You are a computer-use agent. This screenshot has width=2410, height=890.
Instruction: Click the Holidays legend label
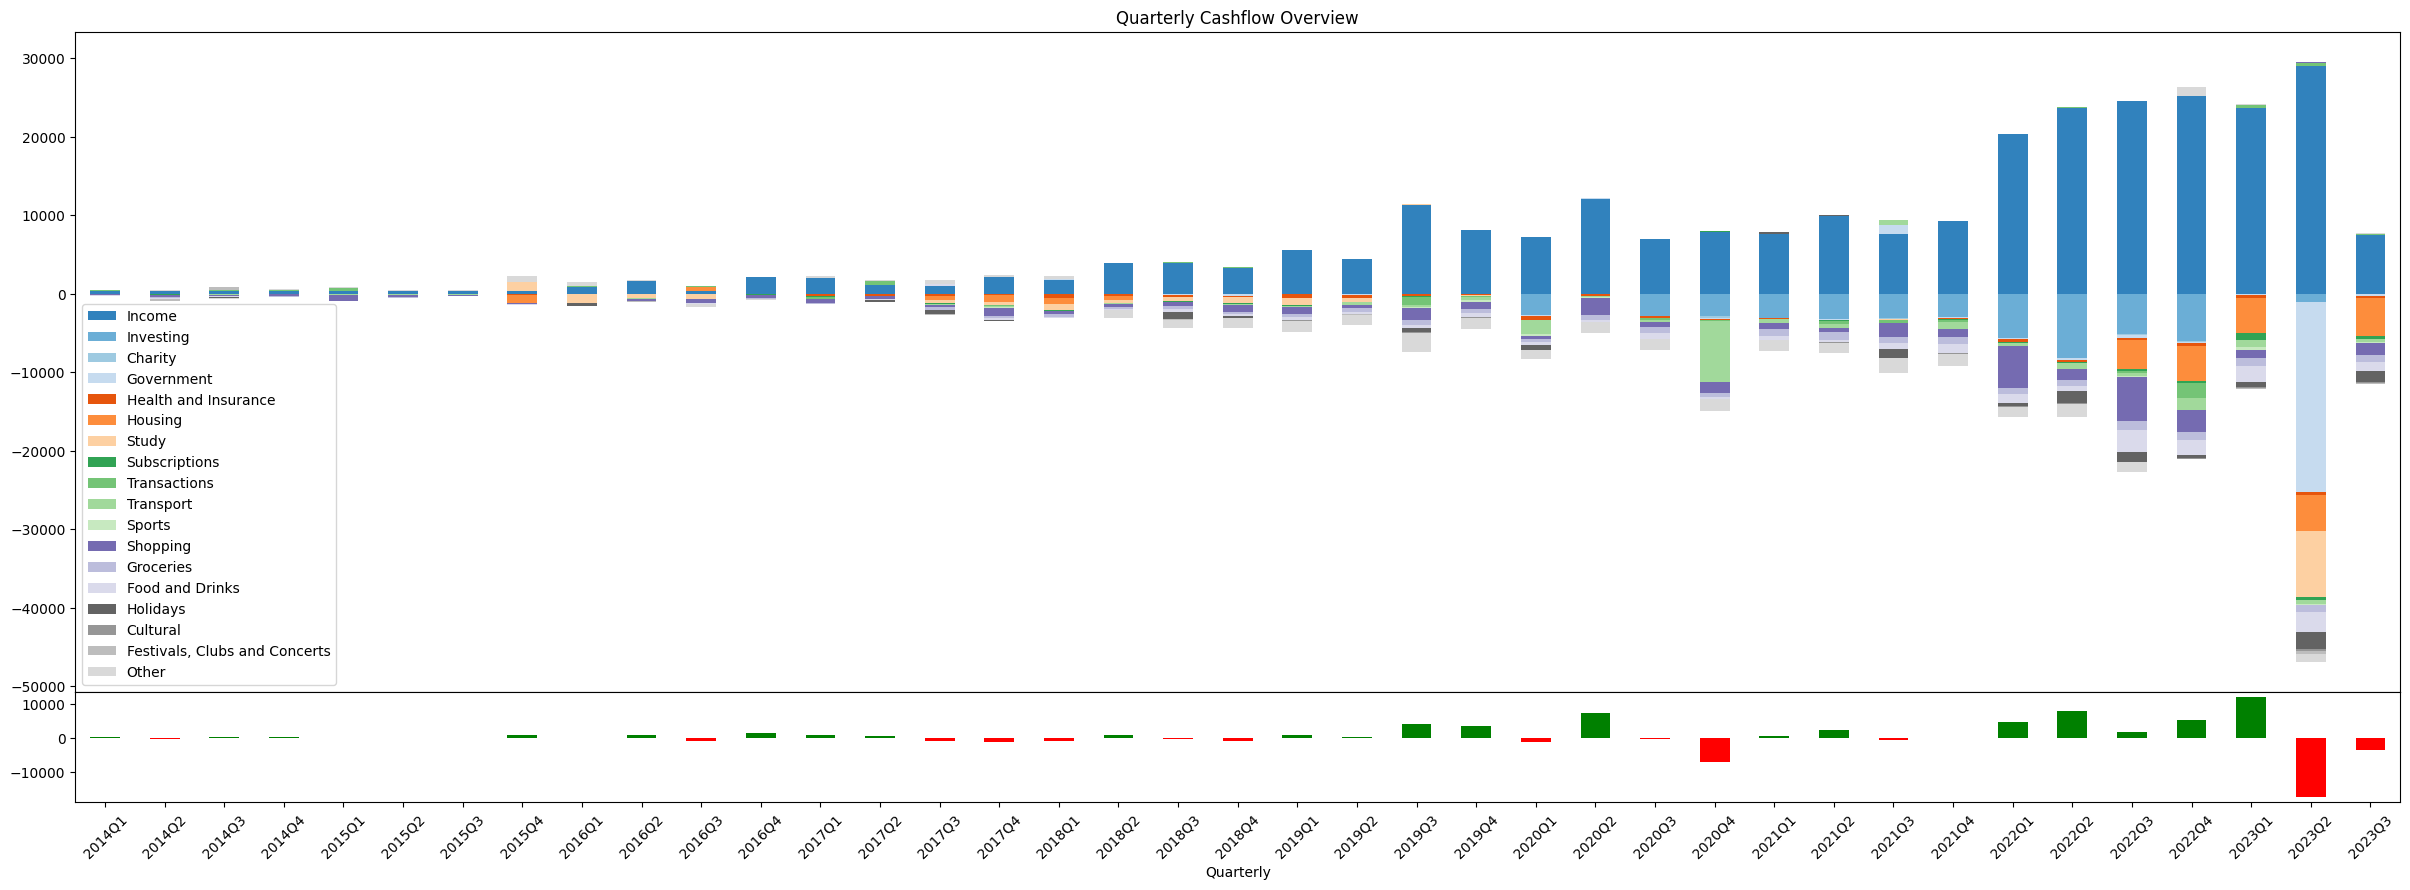pyautogui.click(x=156, y=609)
